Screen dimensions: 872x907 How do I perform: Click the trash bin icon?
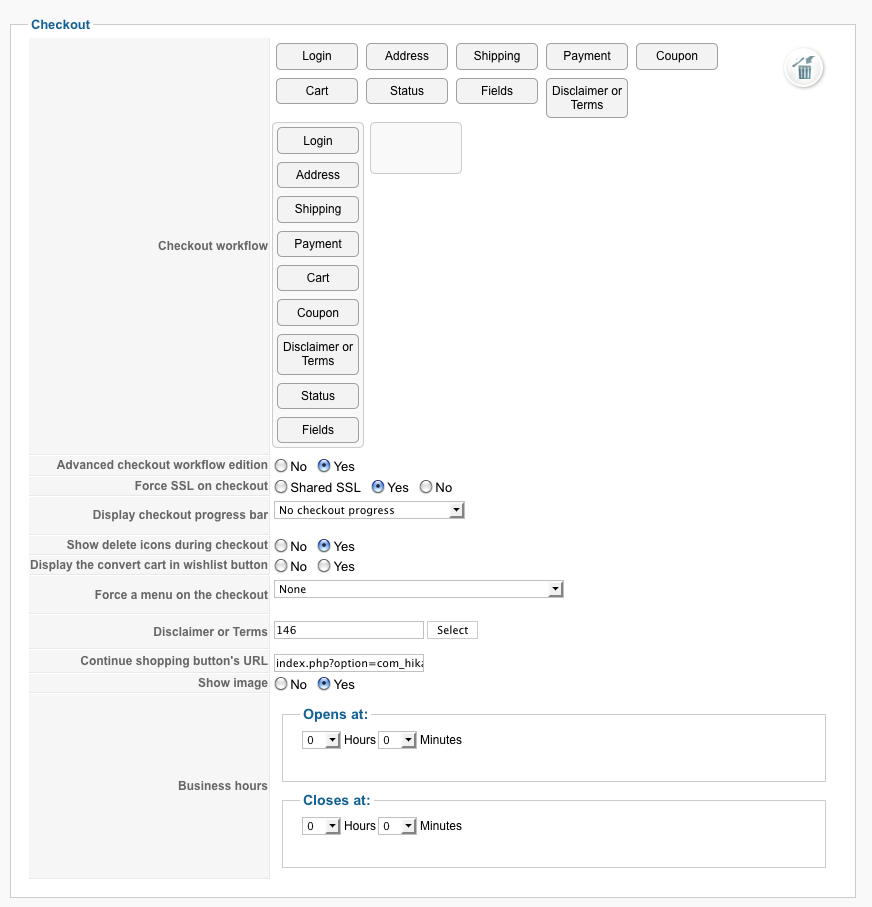point(804,68)
